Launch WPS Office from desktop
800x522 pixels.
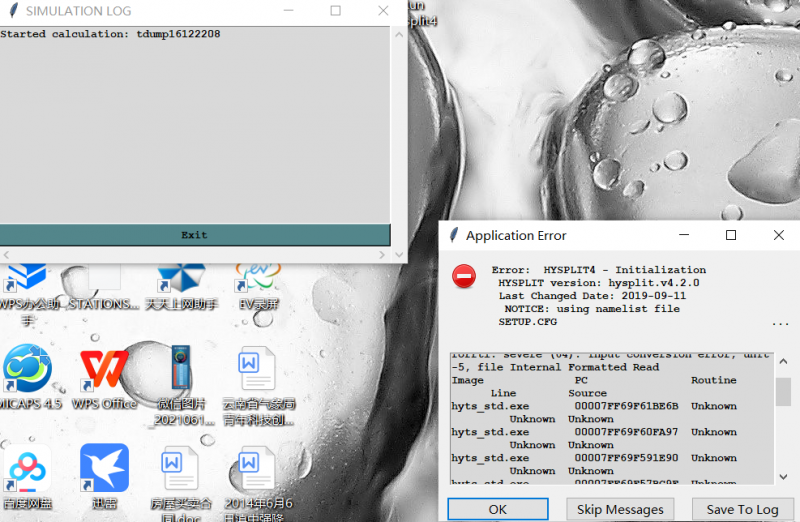(105, 369)
